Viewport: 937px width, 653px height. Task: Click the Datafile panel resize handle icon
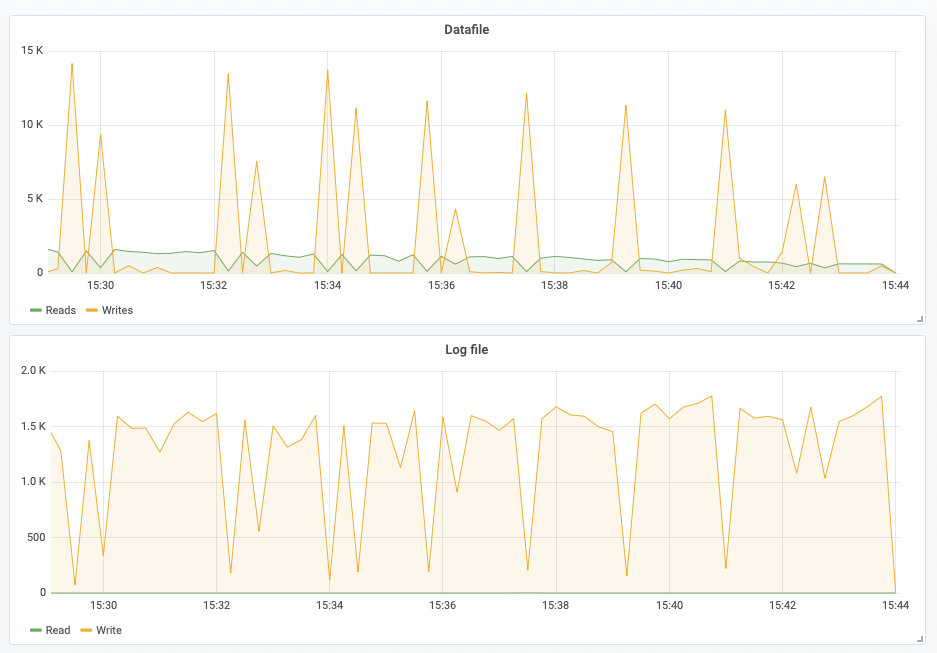tap(920, 320)
